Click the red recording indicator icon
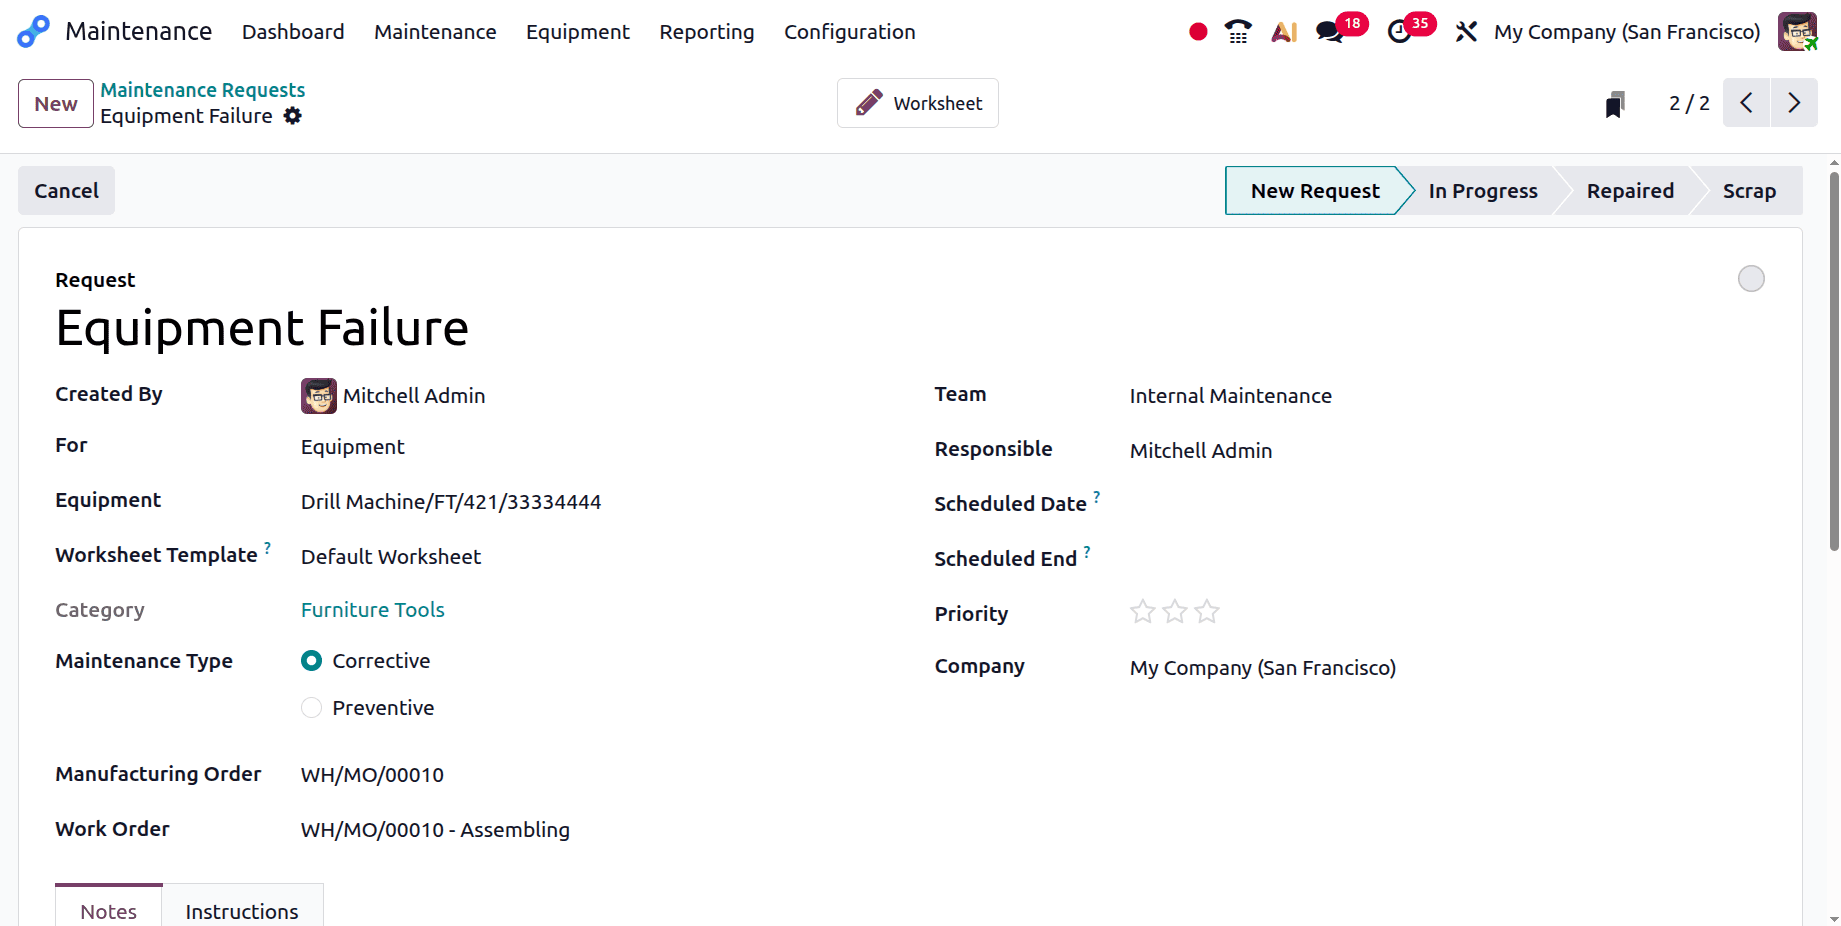The width and height of the screenshot is (1841, 926). pos(1198,32)
